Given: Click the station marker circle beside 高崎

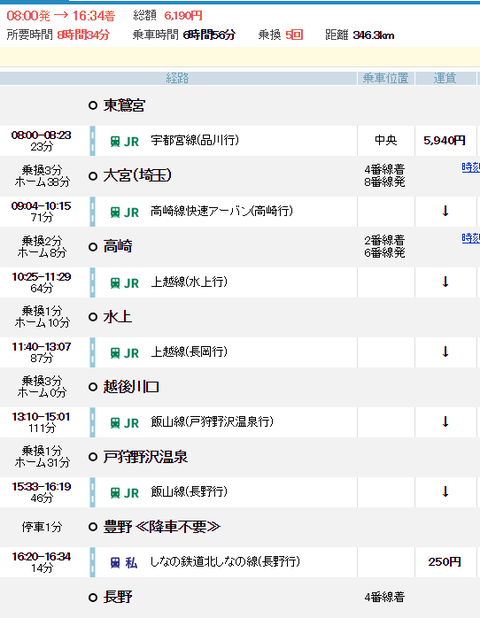Looking at the screenshot, I should [93, 247].
